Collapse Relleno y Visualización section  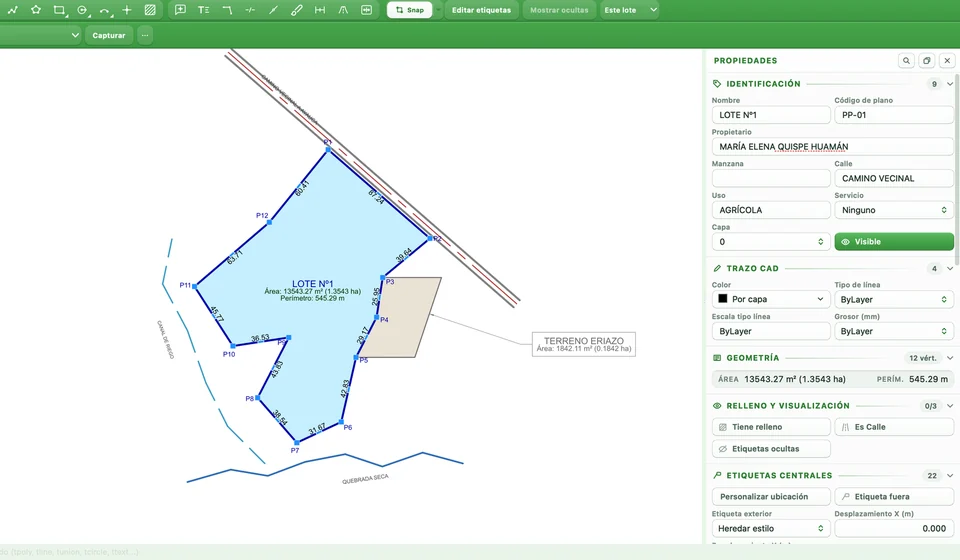[x=950, y=406]
